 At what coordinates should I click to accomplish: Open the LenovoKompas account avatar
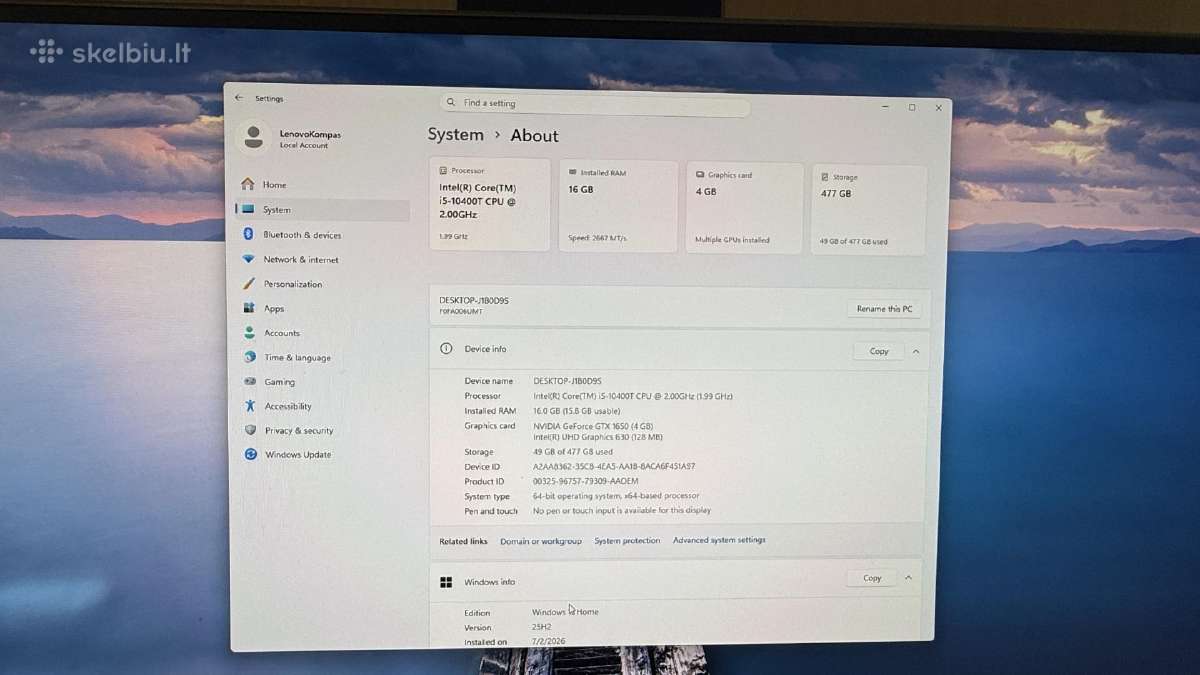pos(253,137)
